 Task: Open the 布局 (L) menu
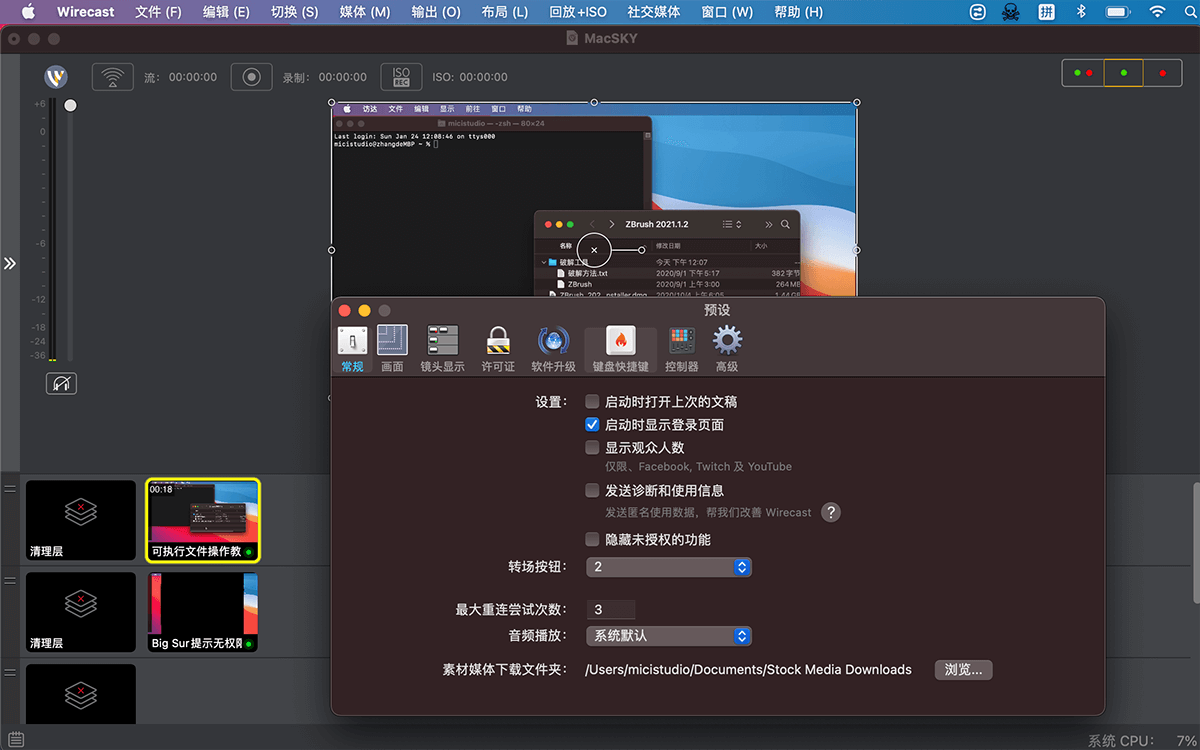click(504, 12)
